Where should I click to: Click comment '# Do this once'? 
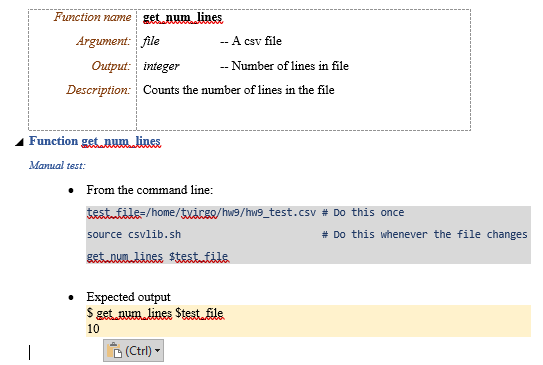tap(363, 212)
